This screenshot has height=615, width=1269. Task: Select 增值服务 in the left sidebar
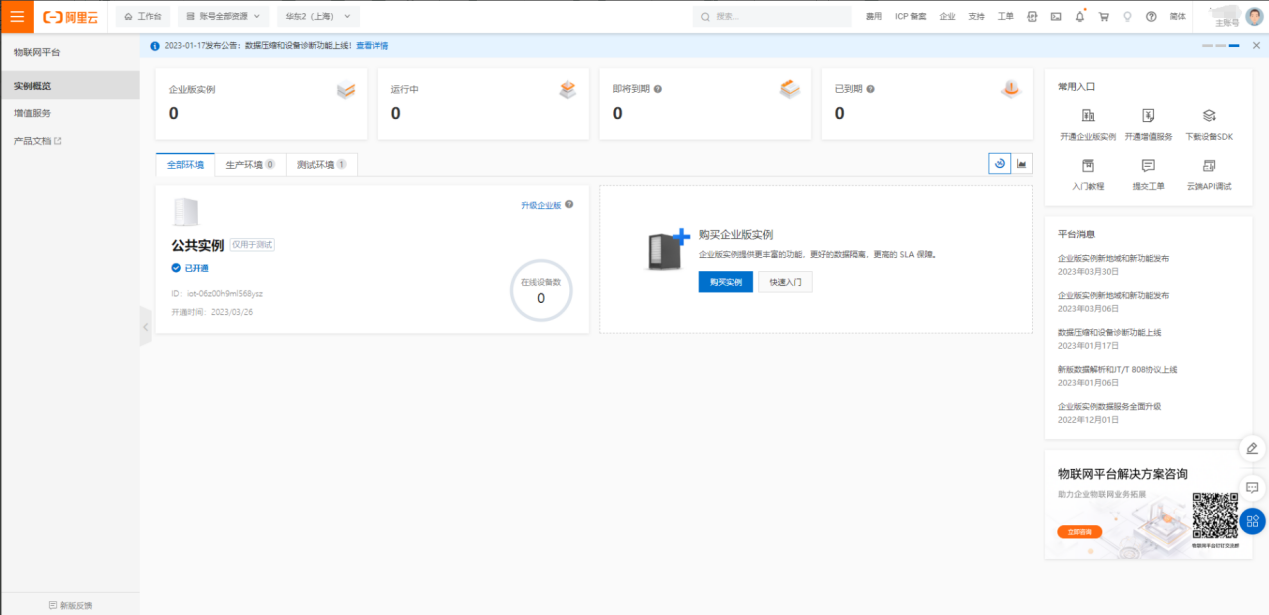[x=32, y=113]
